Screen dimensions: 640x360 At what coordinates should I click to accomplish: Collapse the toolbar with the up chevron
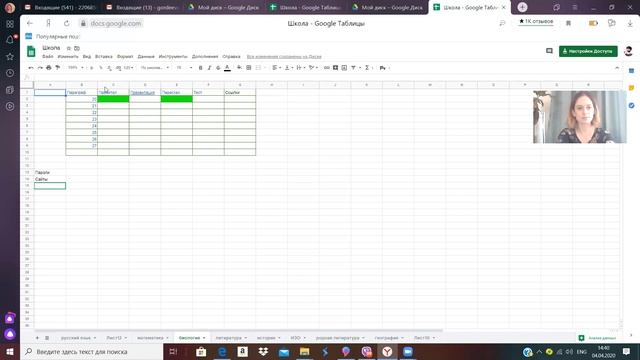point(617,68)
